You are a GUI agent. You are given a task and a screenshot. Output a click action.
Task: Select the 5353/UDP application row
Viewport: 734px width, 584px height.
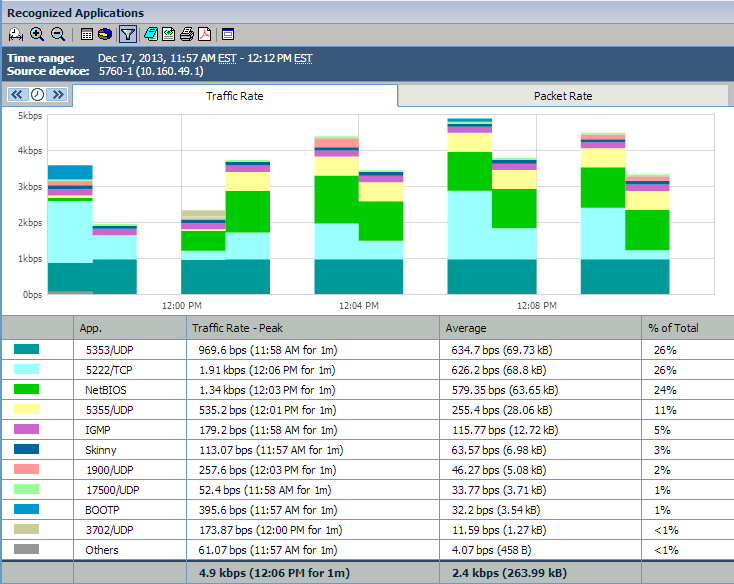102,350
